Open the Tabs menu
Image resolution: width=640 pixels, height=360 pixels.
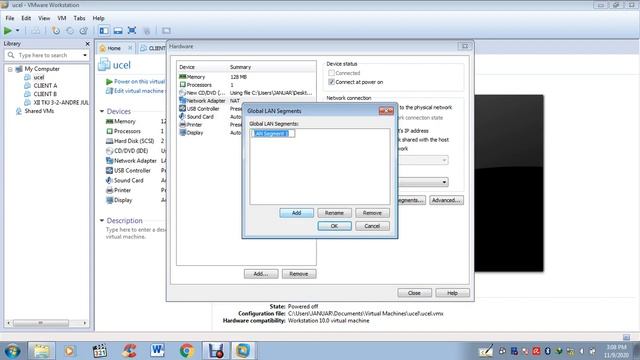point(79,18)
